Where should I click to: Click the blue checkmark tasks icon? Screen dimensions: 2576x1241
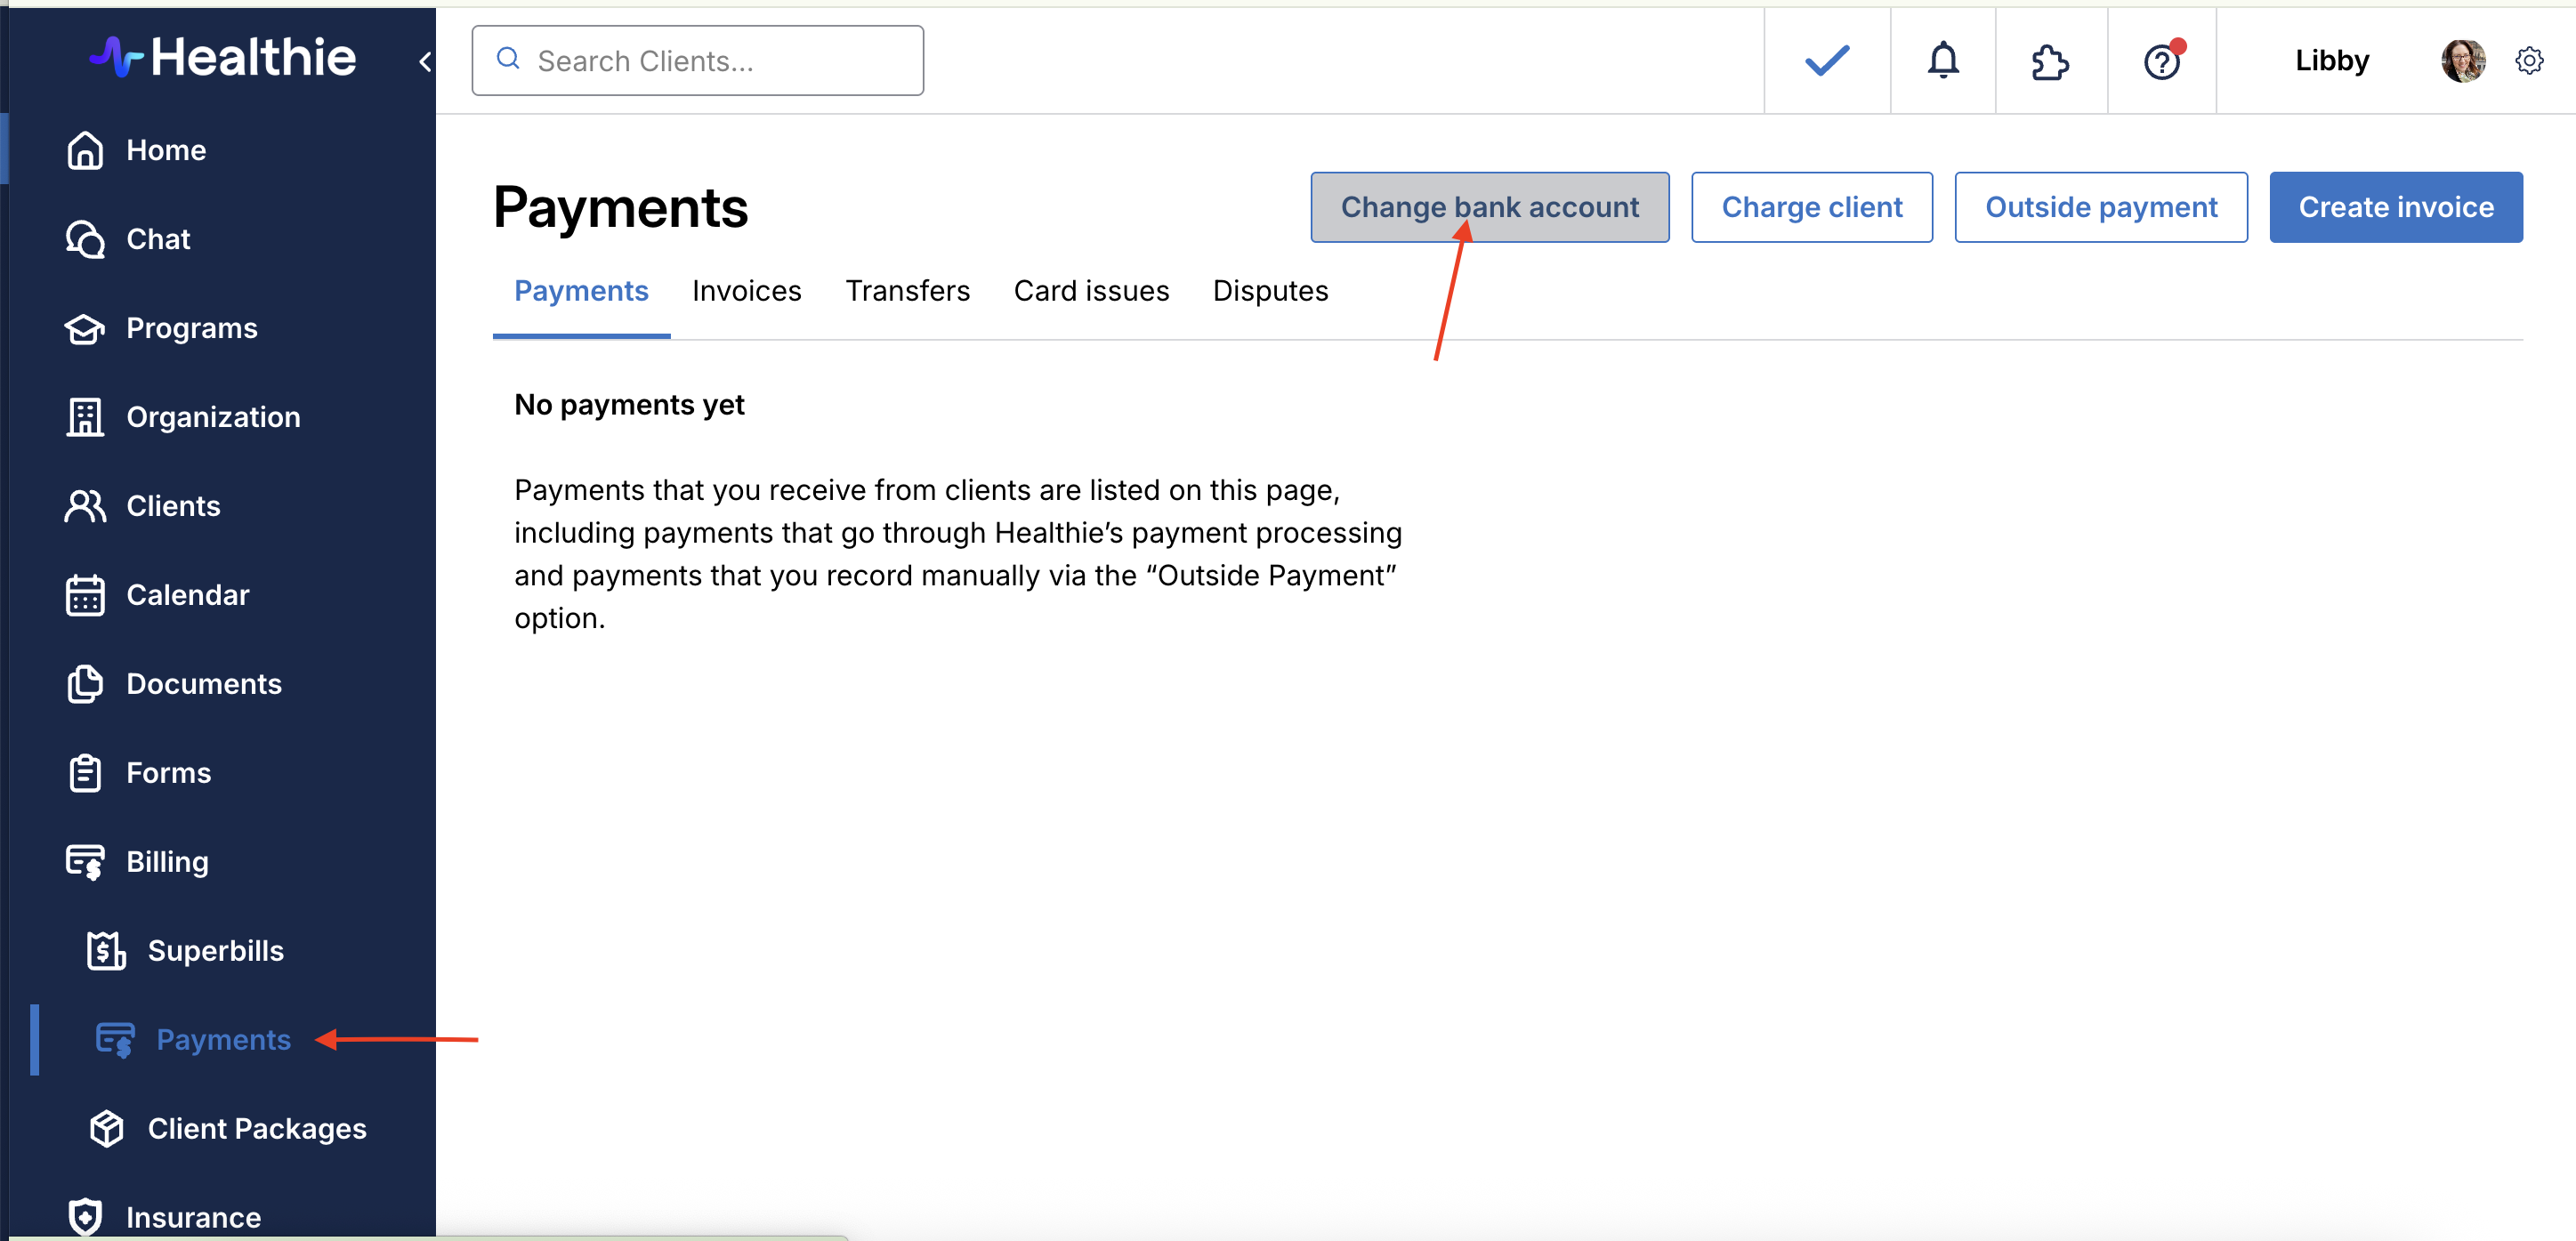click(x=1826, y=61)
